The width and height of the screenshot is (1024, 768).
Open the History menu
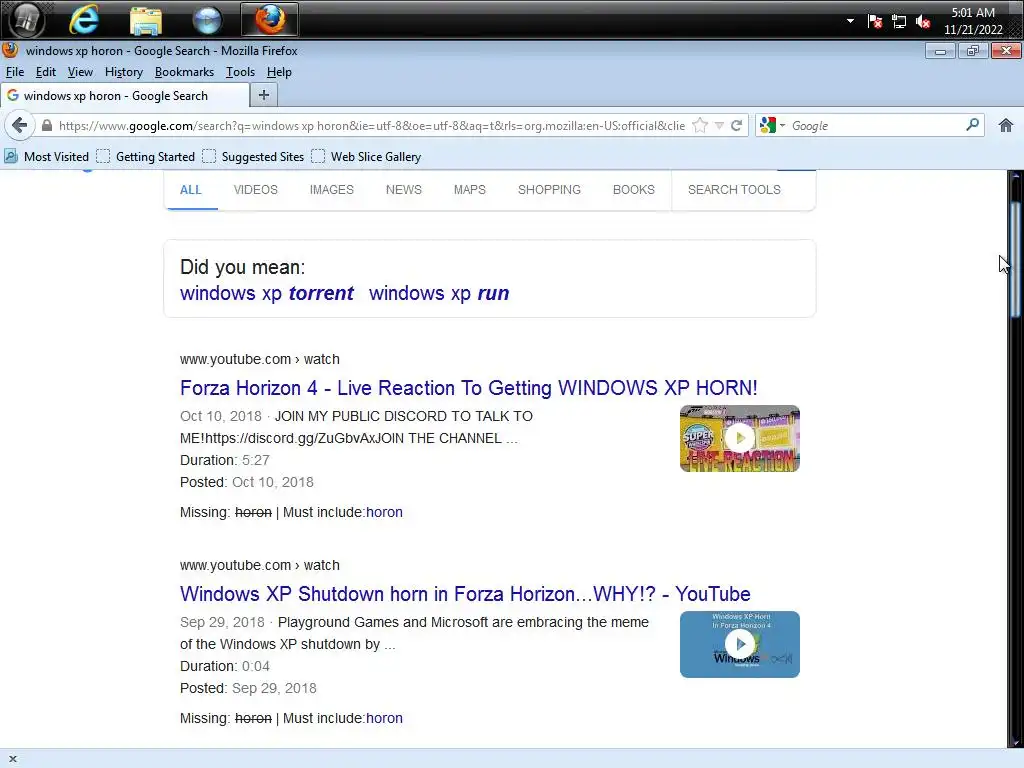coord(123,72)
